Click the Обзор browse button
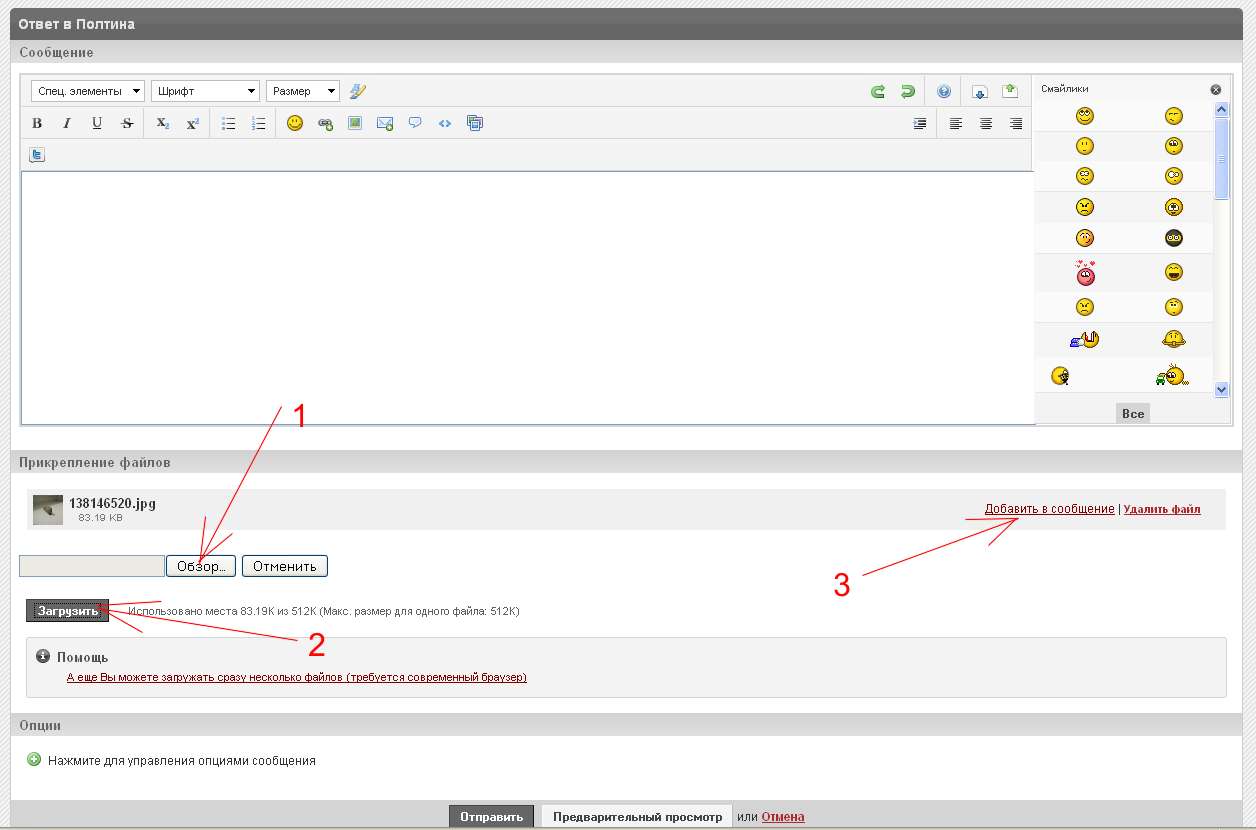This screenshot has height=830, width=1256. coord(201,566)
